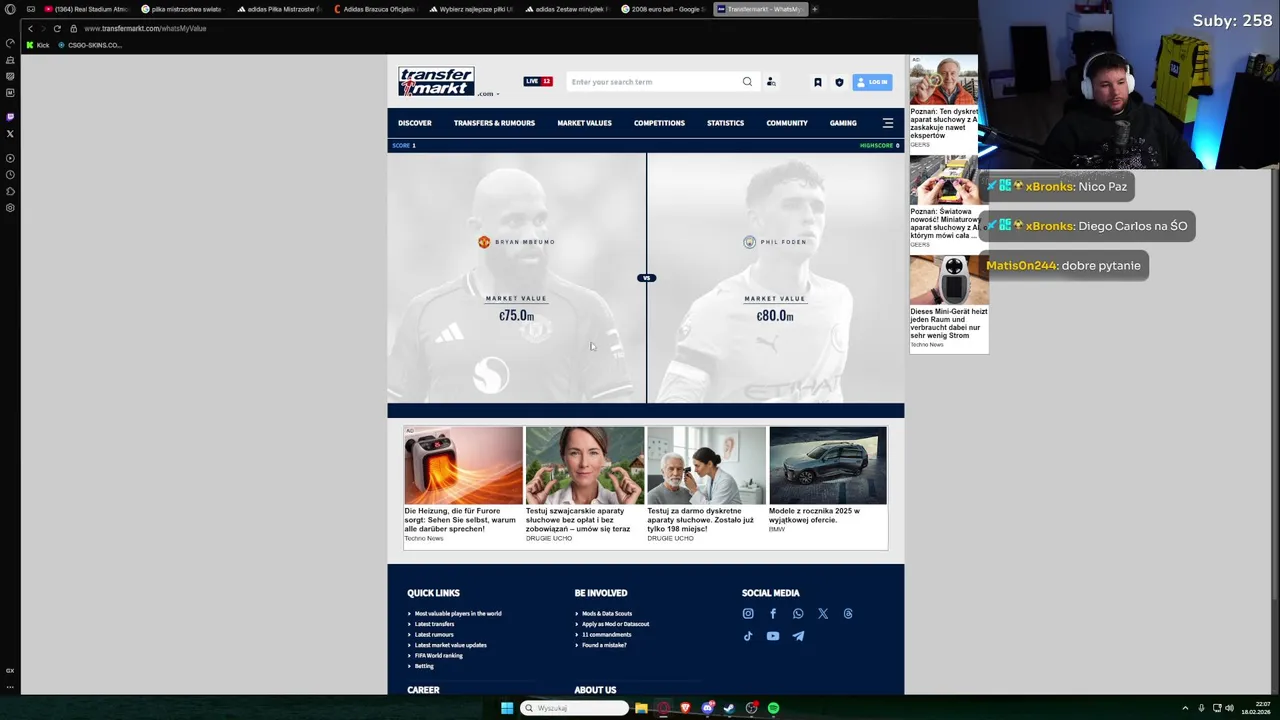Switch to the 'Adidas Brazuca Oficjalna' tab

(x=374, y=9)
